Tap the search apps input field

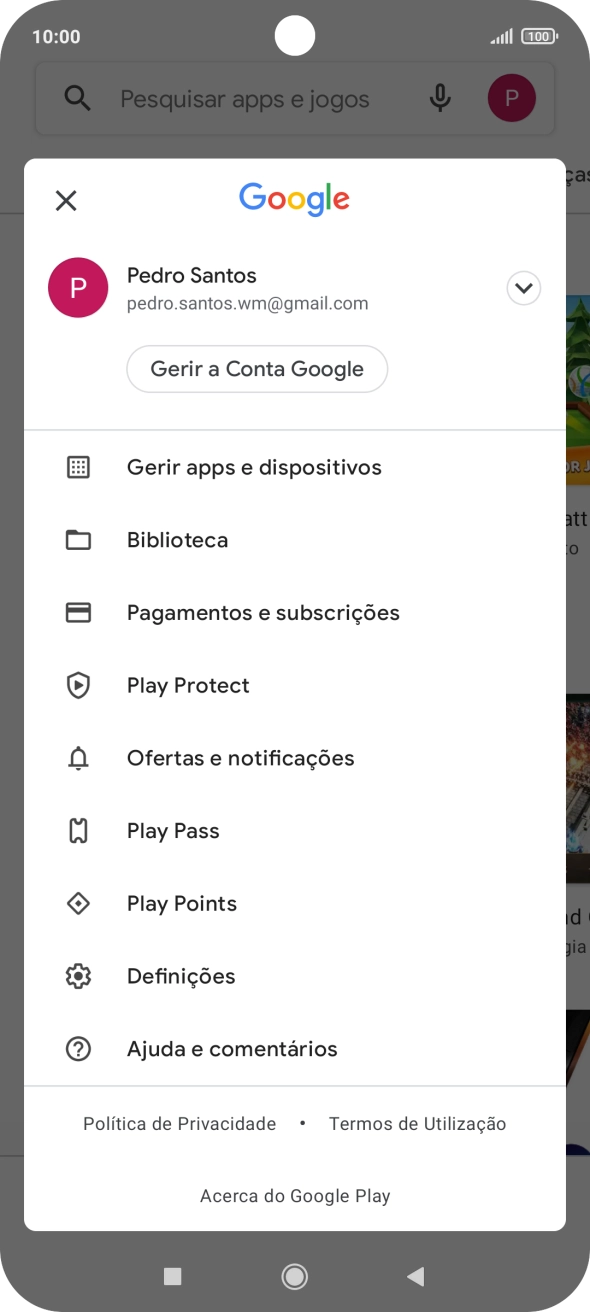(245, 98)
